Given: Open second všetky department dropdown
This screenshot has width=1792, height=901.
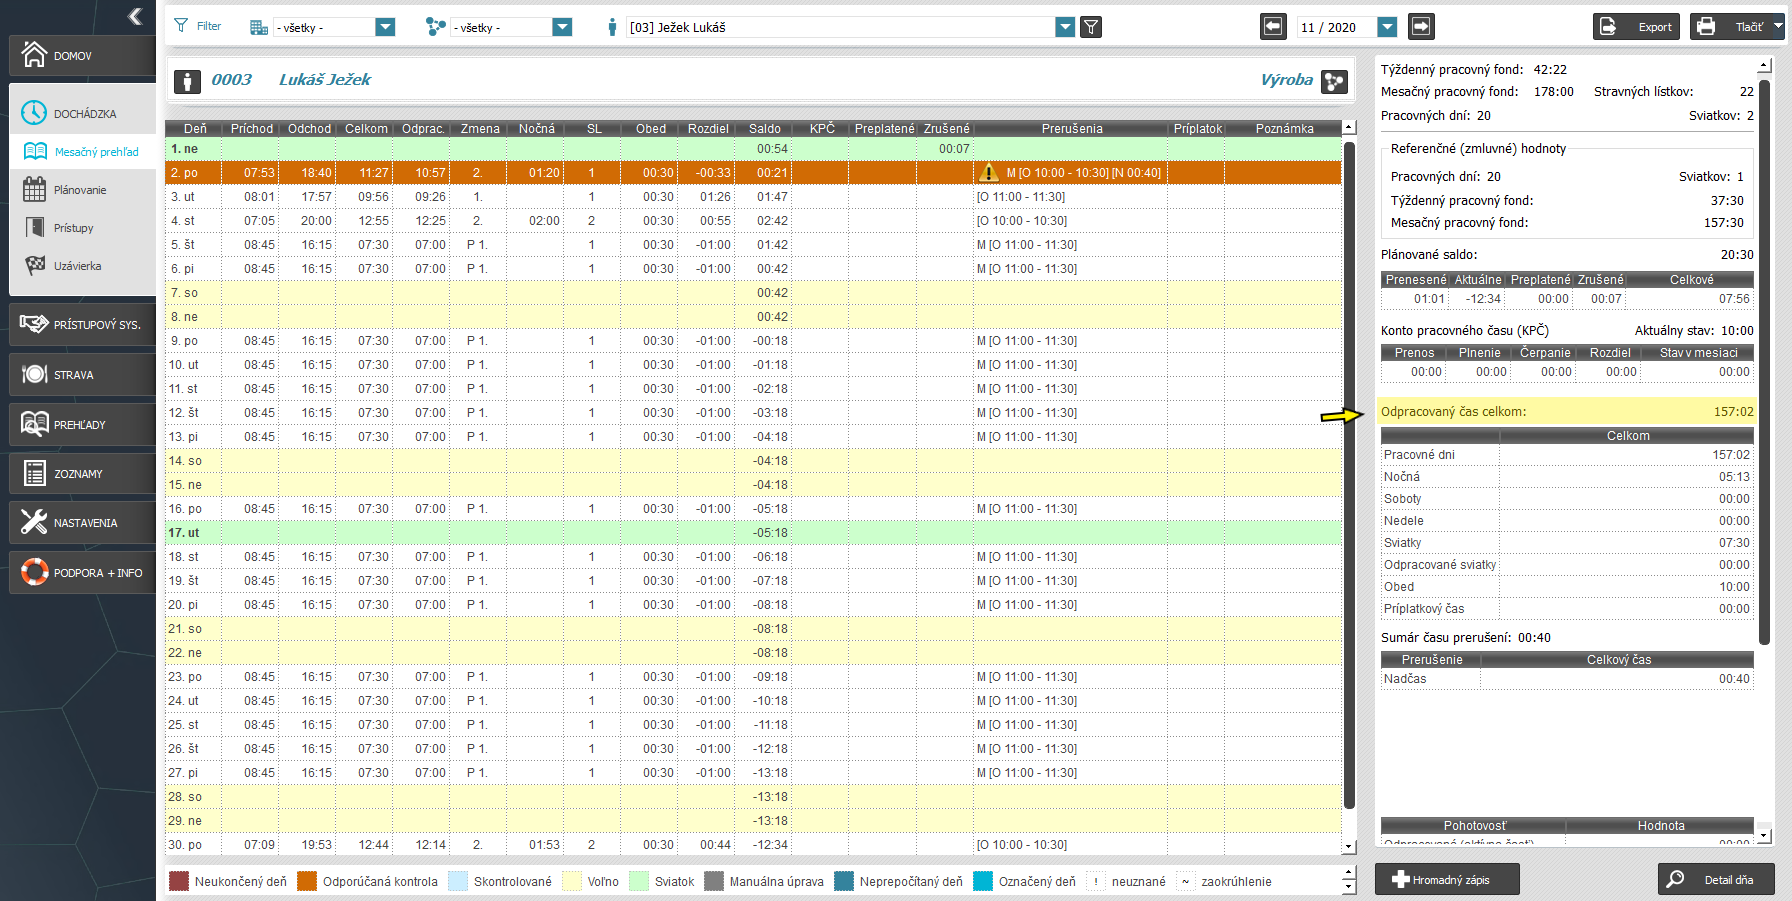Looking at the screenshot, I should click(x=562, y=27).
